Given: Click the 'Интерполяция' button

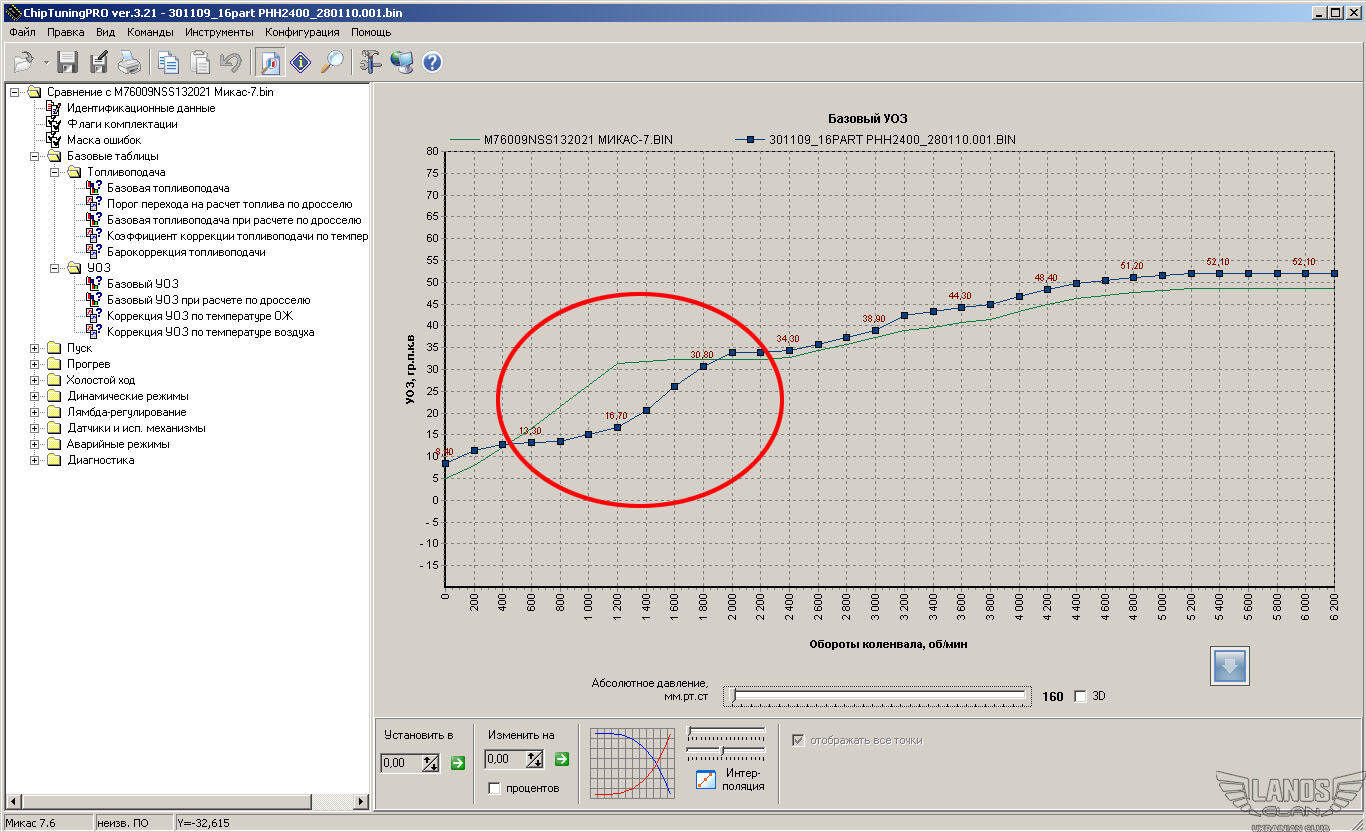Looking at the screenshot, I should [x=706, y=779].
